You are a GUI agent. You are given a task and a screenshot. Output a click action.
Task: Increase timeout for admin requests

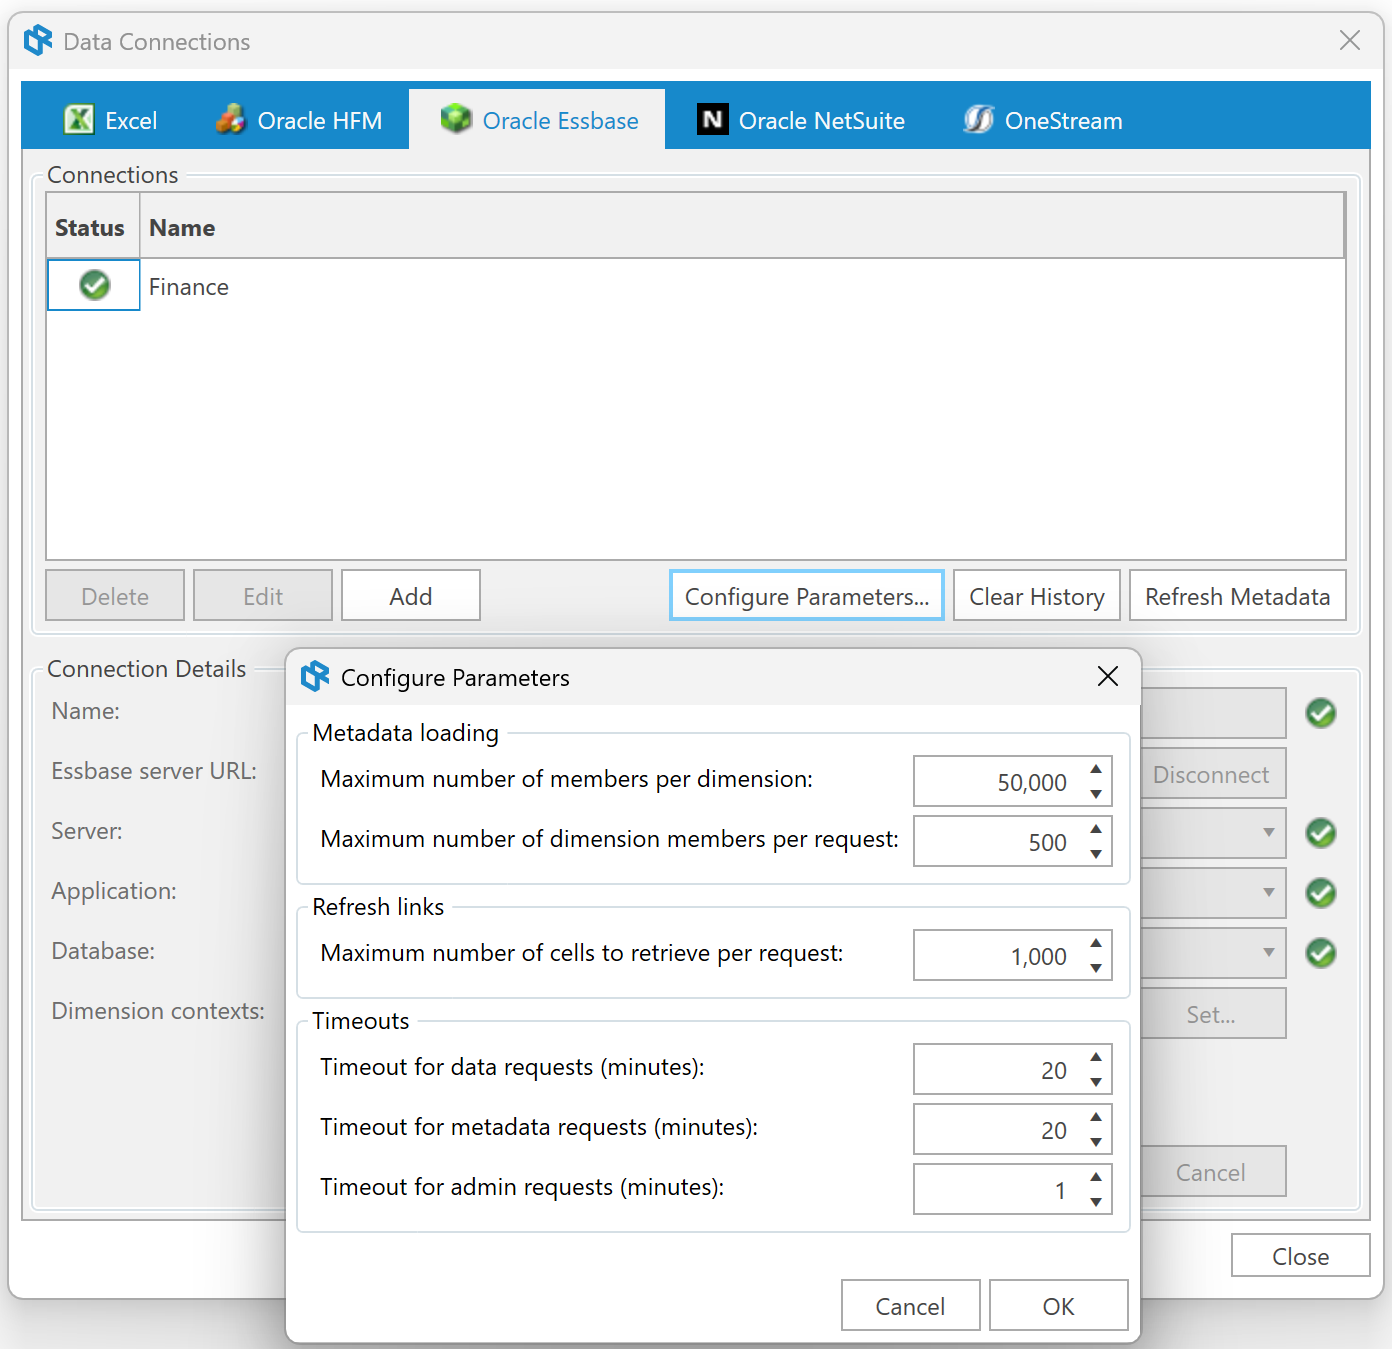point(1096,1176)
